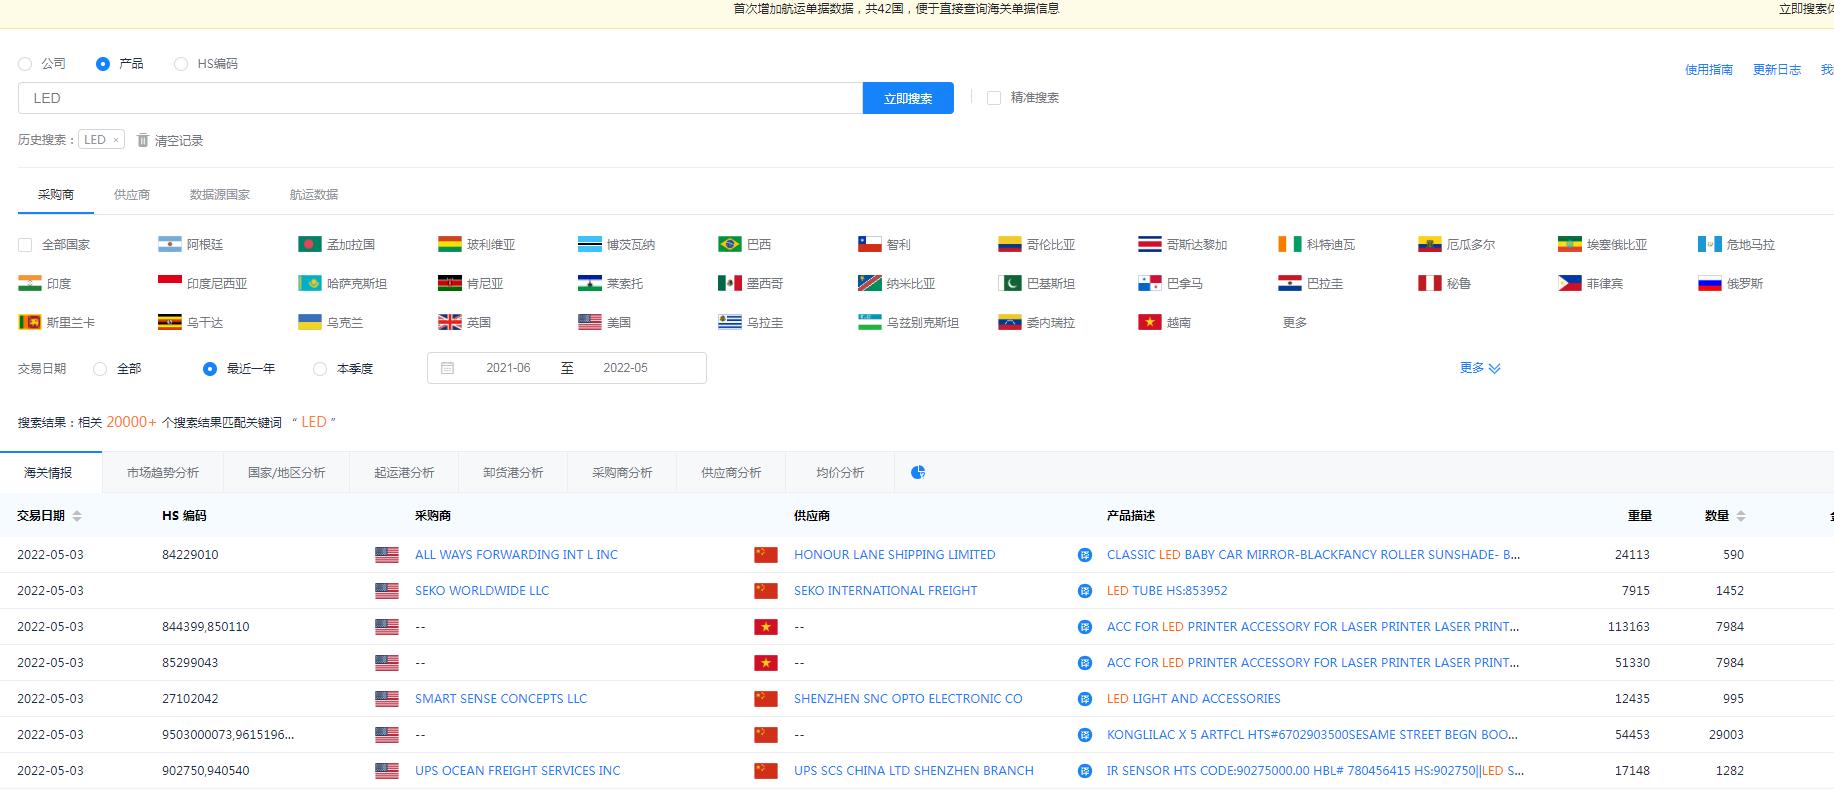This screenshot has width=1834, height=789.
Task: Open buyer SMART SENSE CONCEPTS LLC
Action: [501, 699]
